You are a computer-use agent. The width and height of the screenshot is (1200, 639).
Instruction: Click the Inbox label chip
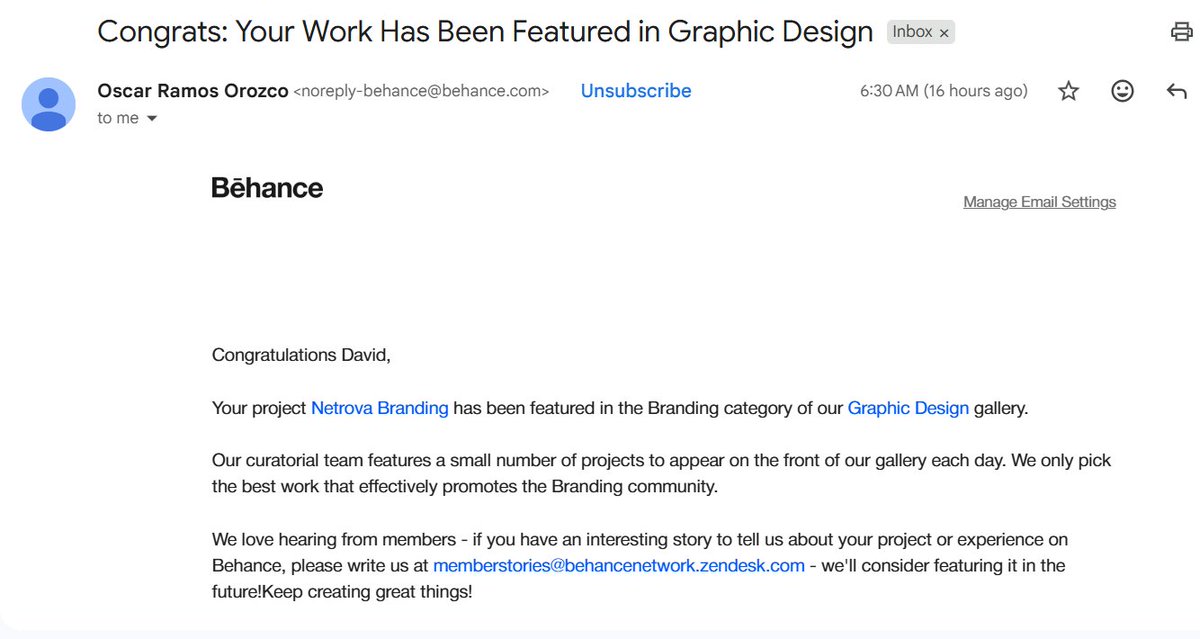coord(912,32)
